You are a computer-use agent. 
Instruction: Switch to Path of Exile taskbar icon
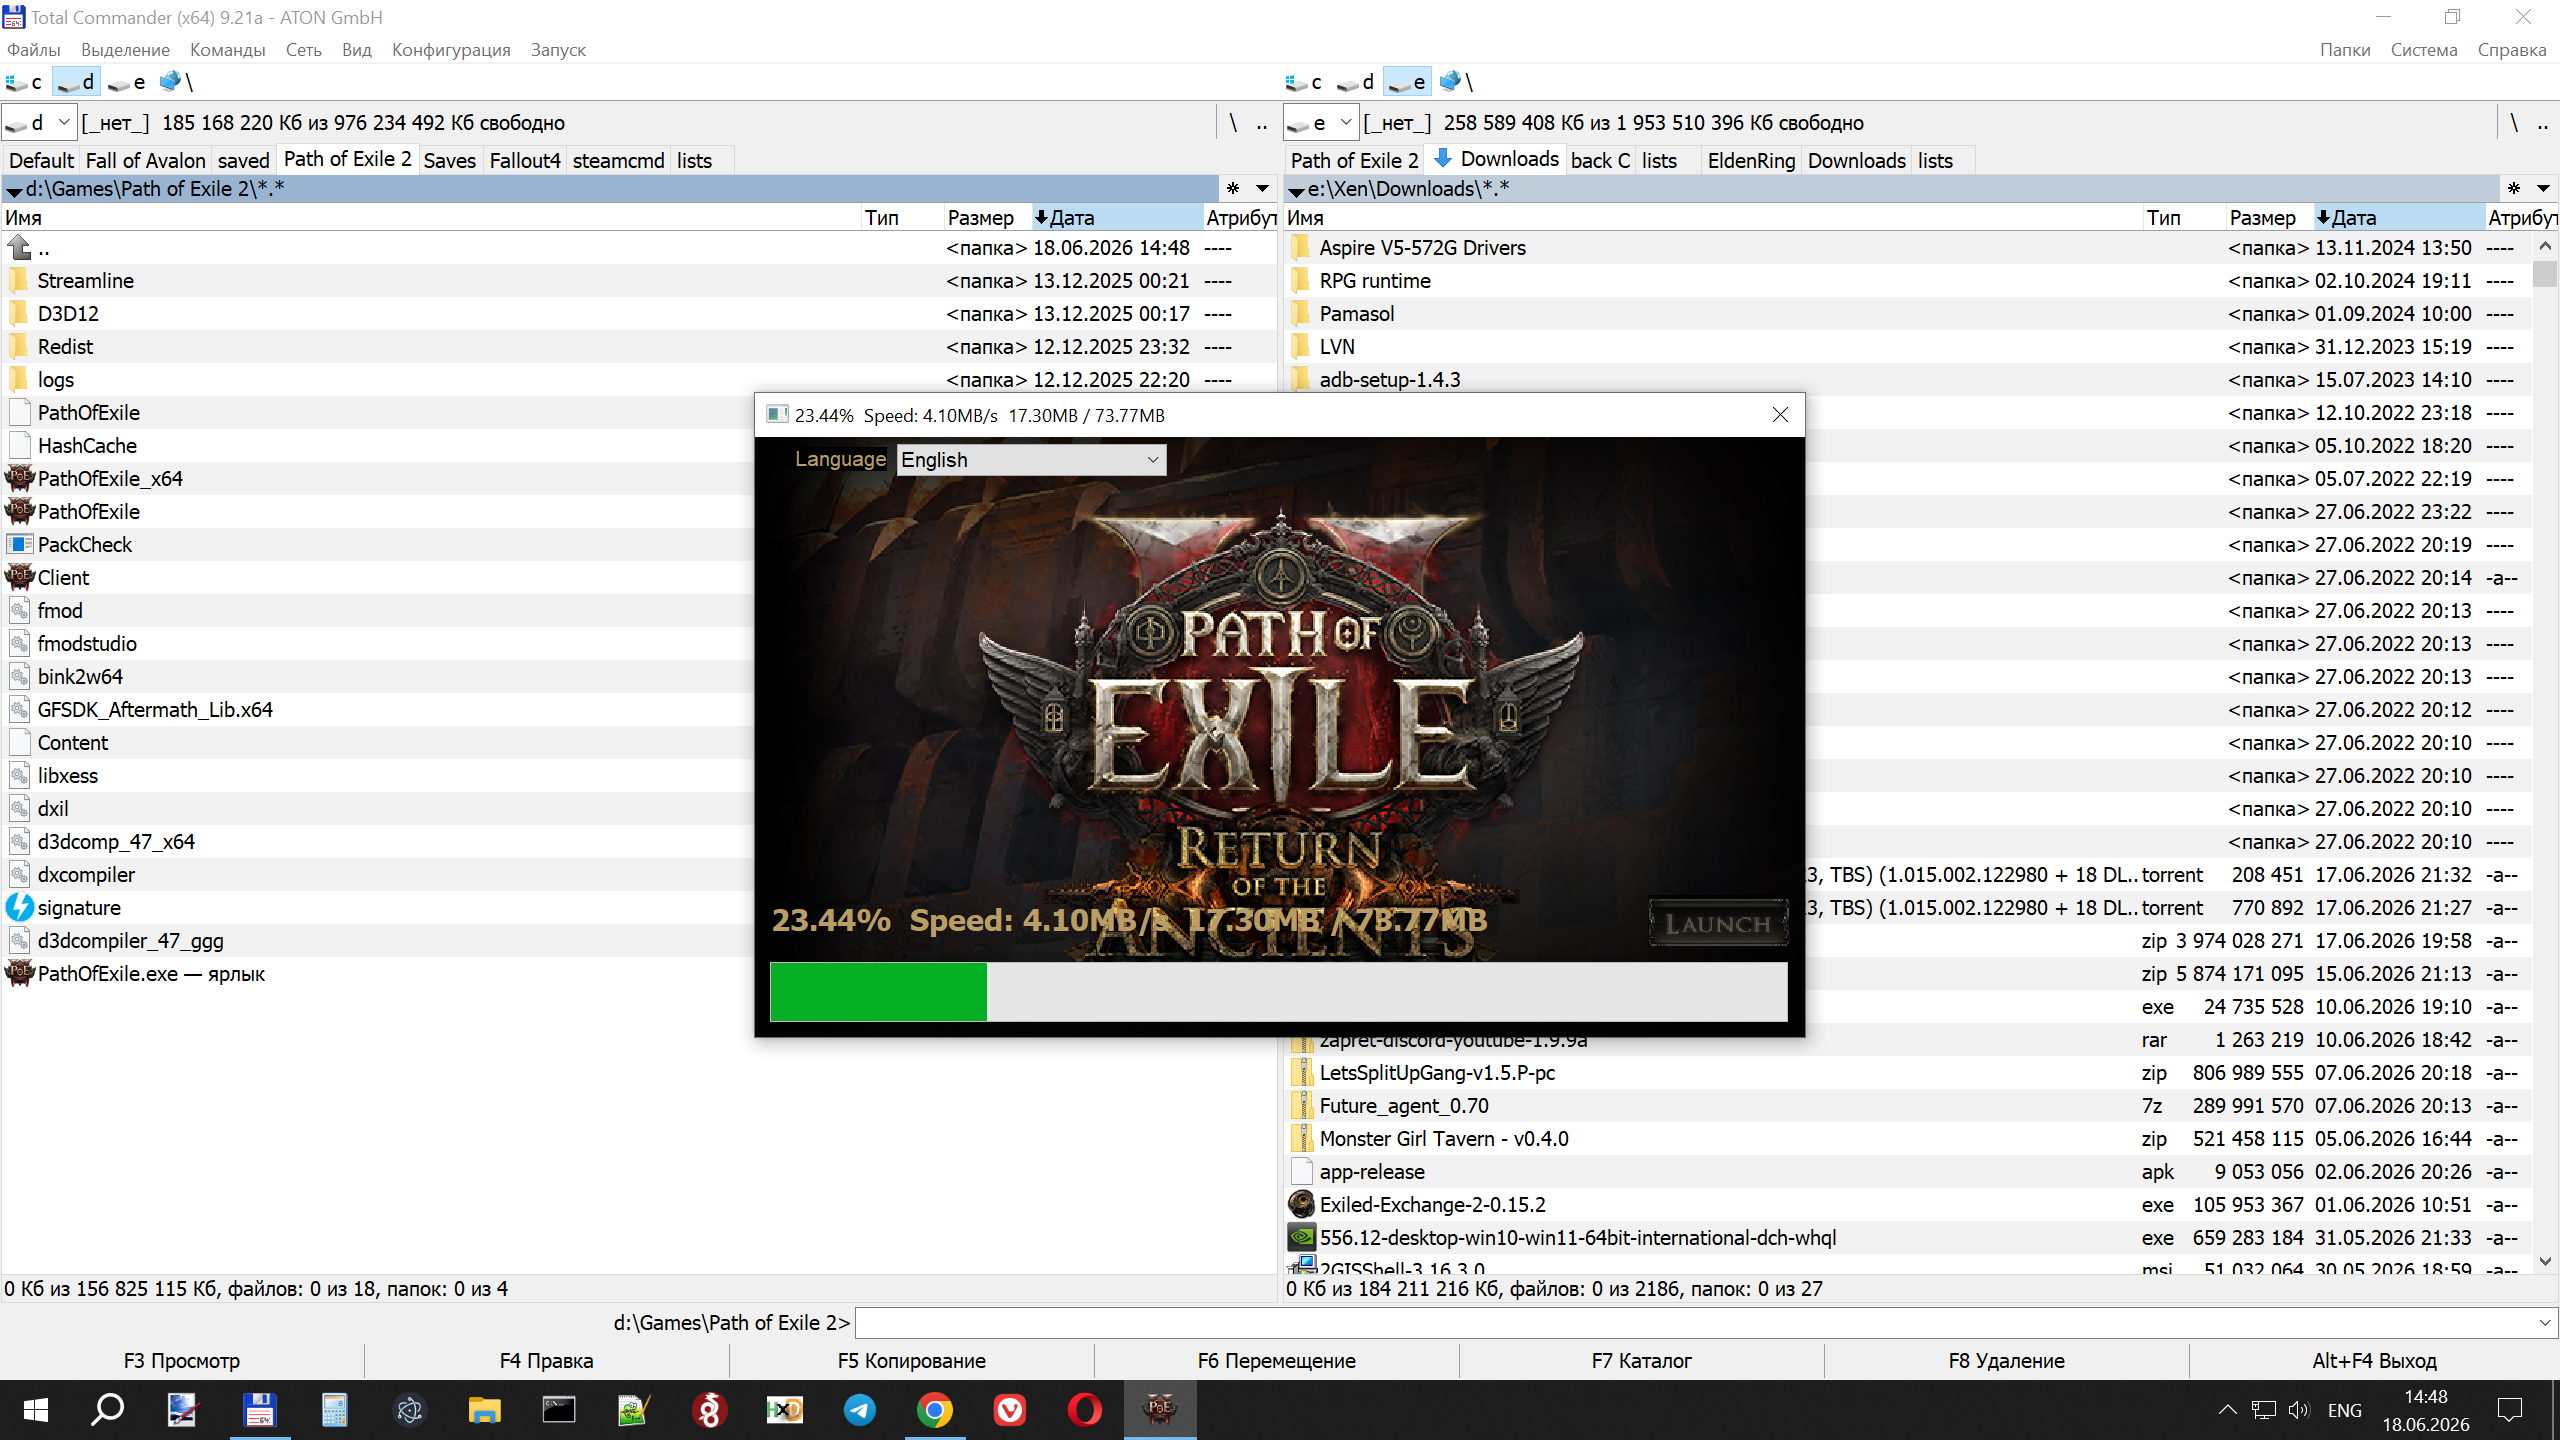1160,1410
